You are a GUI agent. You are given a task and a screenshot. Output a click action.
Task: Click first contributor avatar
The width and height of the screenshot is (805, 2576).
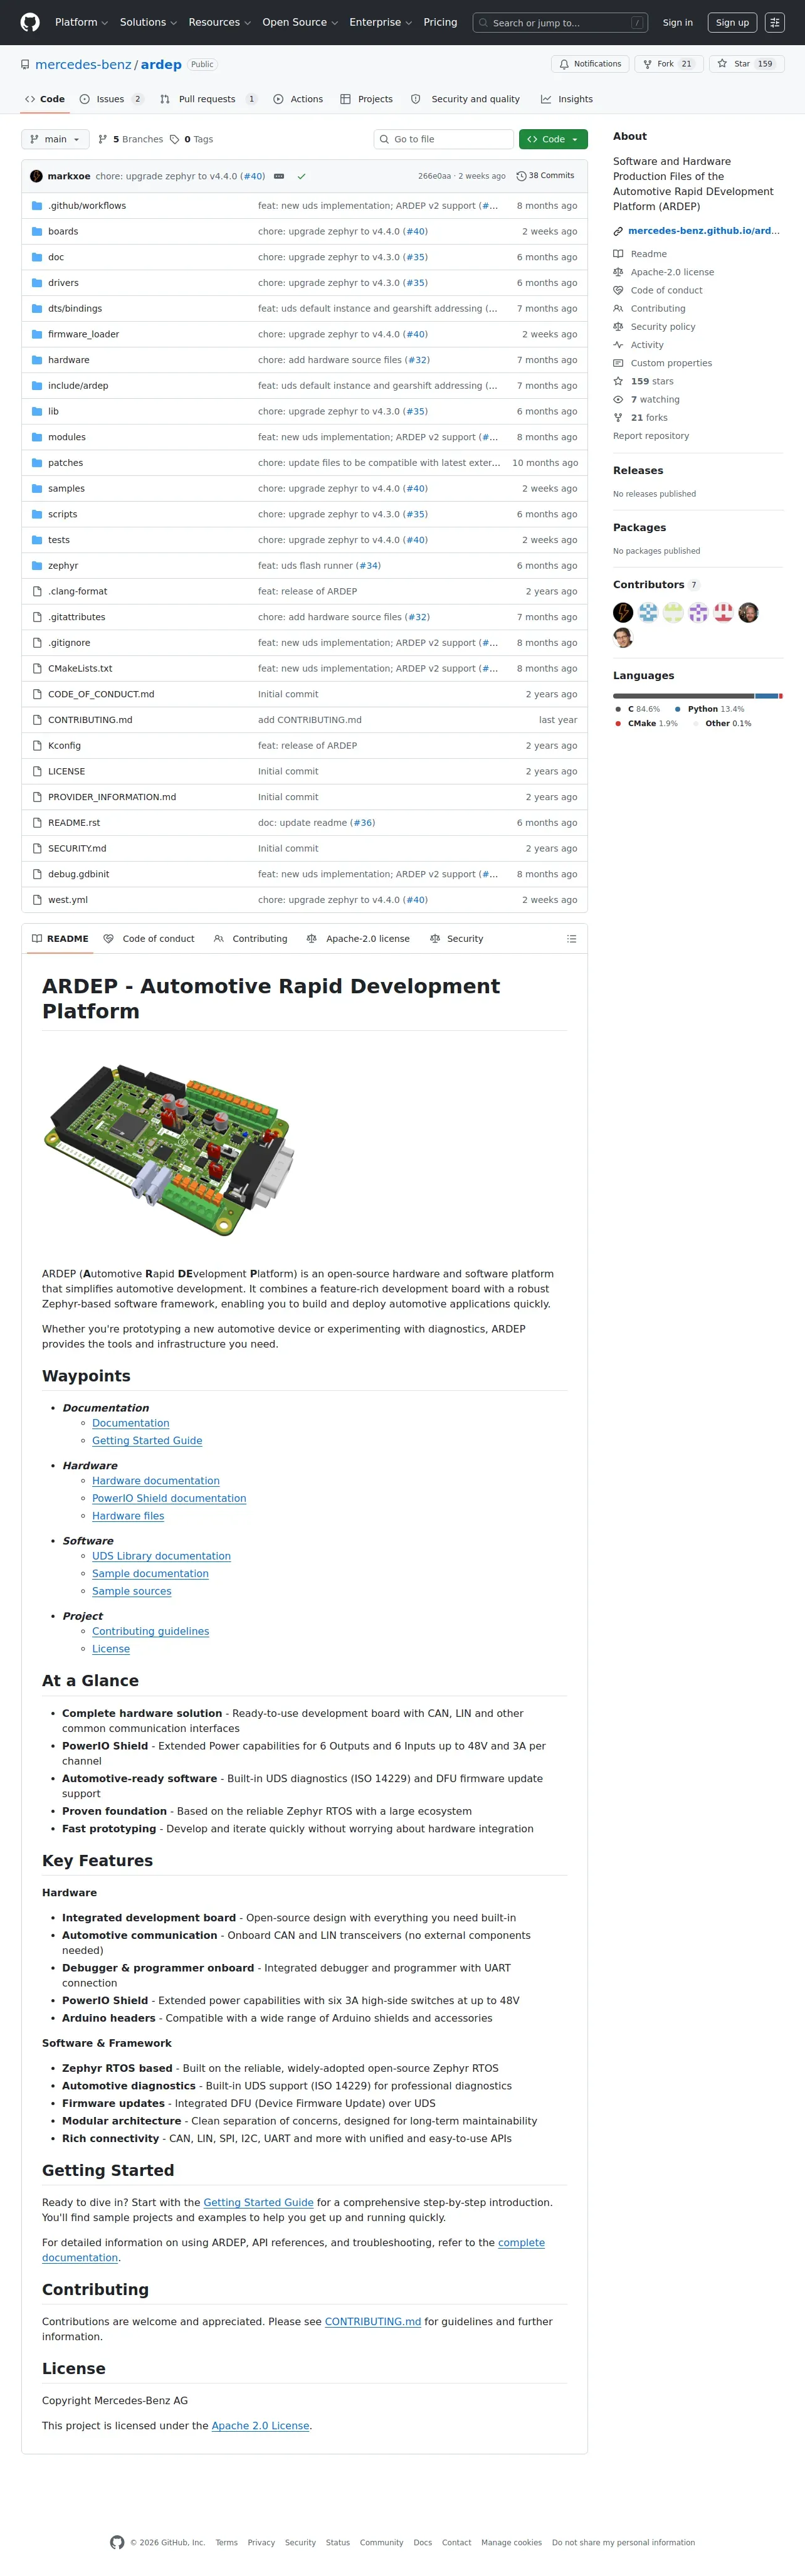[623, 613]
